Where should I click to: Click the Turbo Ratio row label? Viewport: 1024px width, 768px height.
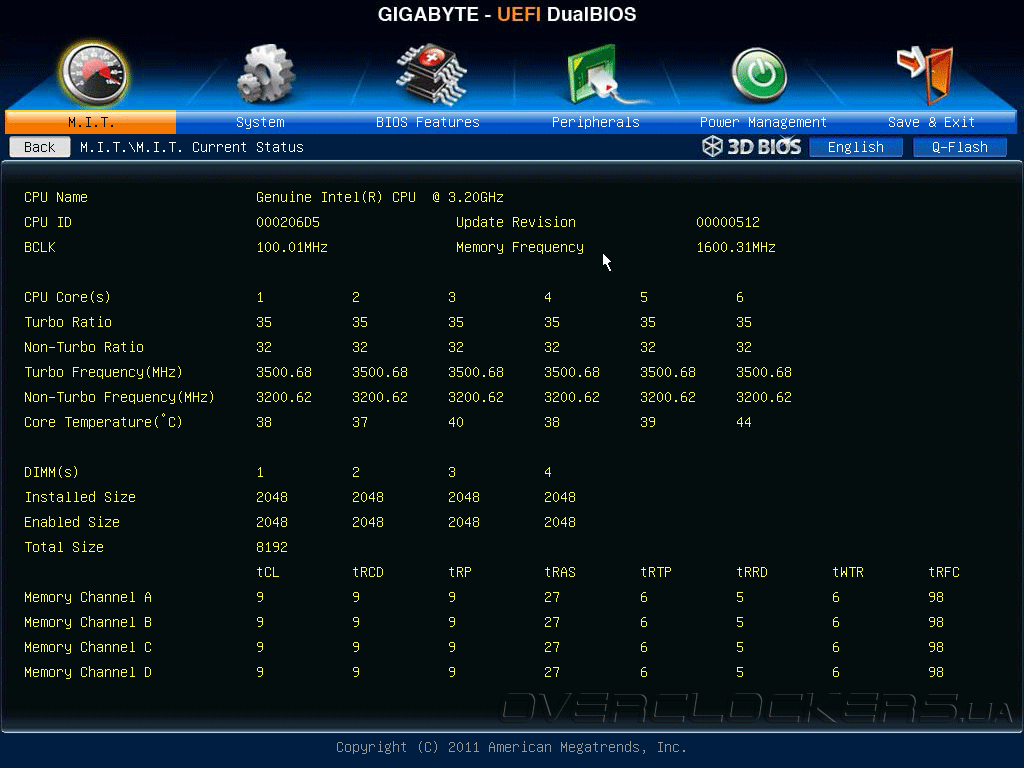point(68,322)
